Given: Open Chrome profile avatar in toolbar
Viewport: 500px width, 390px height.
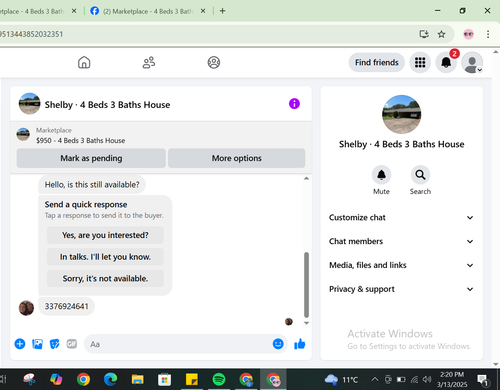Looking at the screenshot, I should [468, 34].
